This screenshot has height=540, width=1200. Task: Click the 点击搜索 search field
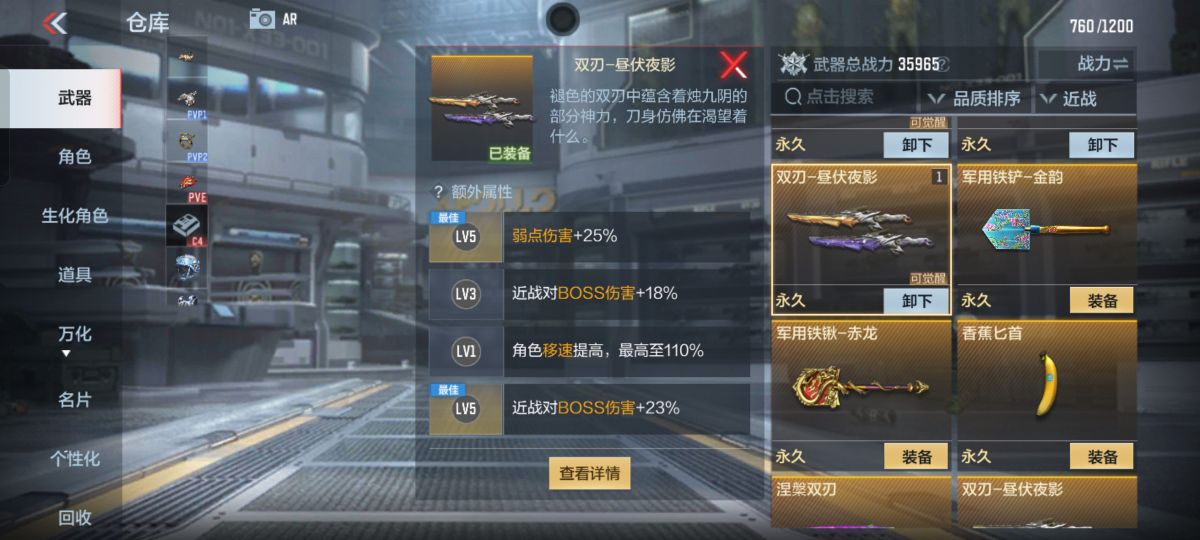tap(846, 97)
